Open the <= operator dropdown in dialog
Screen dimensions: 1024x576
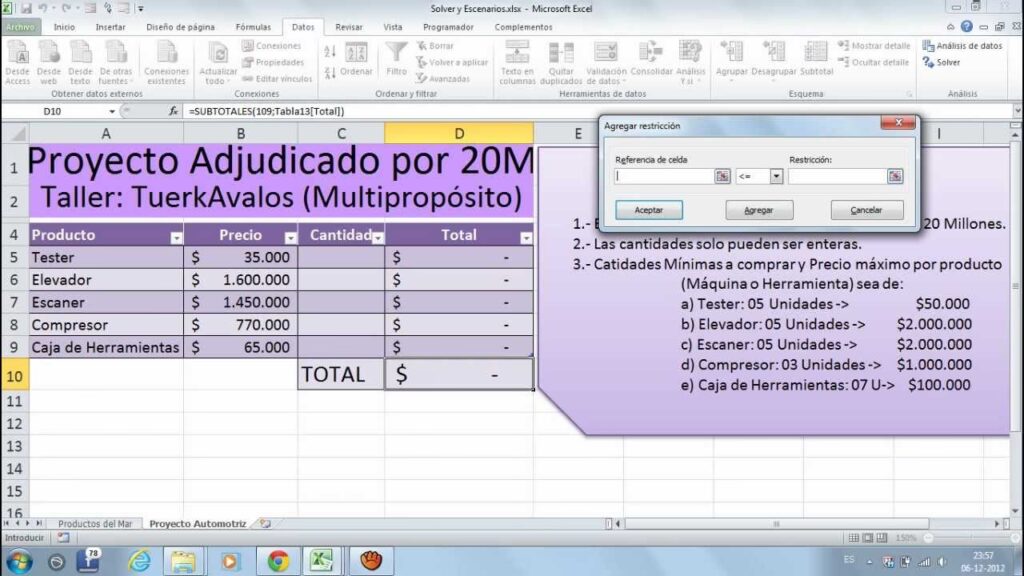coord(775,176)
